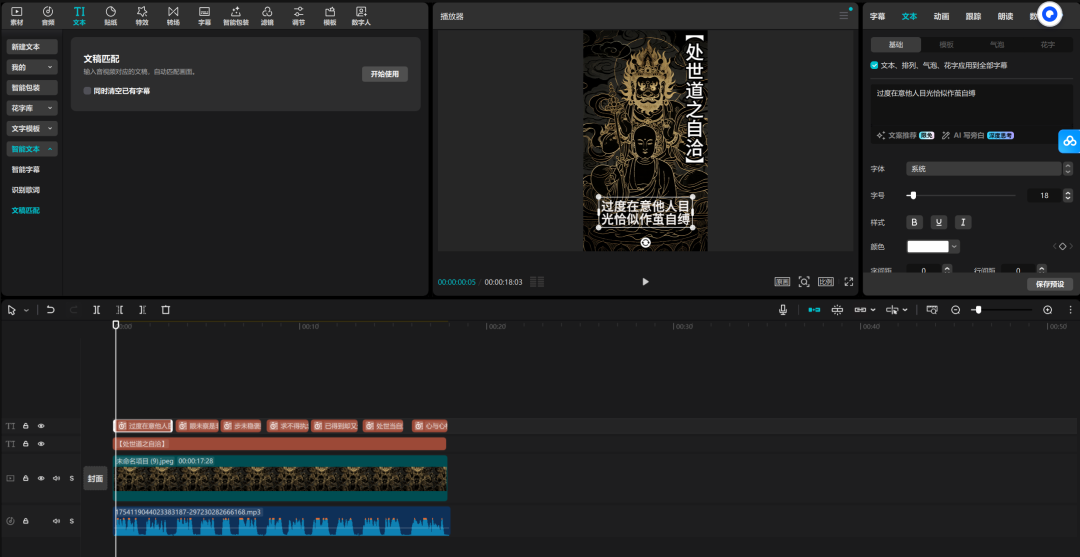Image resolution: width=1080 pixels, height=557 pixels.
Task: Click the 开始使用 start button
Action: (x=385, y=74)
